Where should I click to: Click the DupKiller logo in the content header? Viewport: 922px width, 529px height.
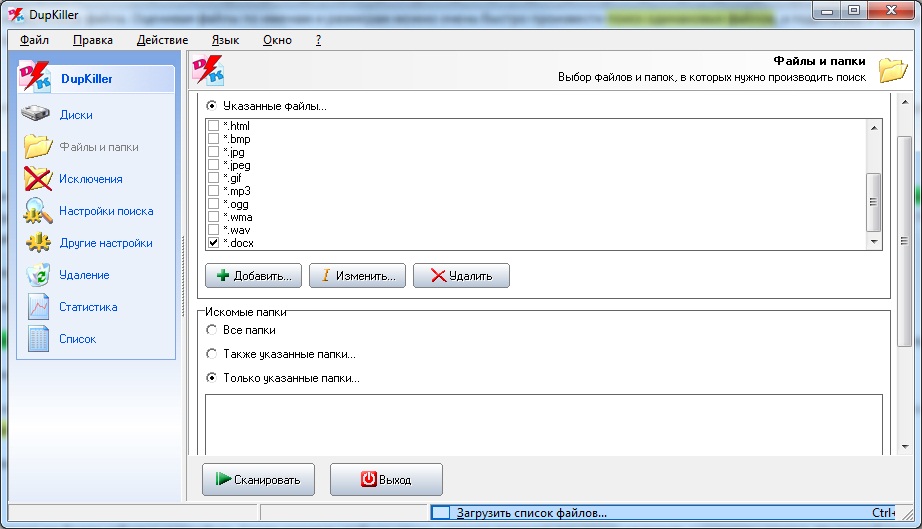(207, 70)
